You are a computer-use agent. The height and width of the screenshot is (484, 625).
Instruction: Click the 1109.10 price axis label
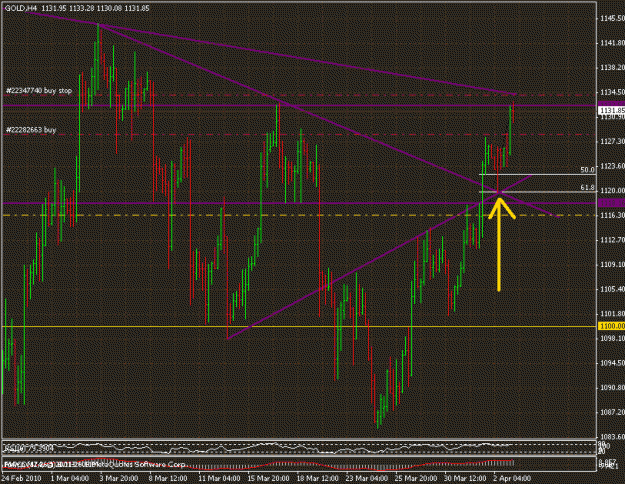click(612, 264)
